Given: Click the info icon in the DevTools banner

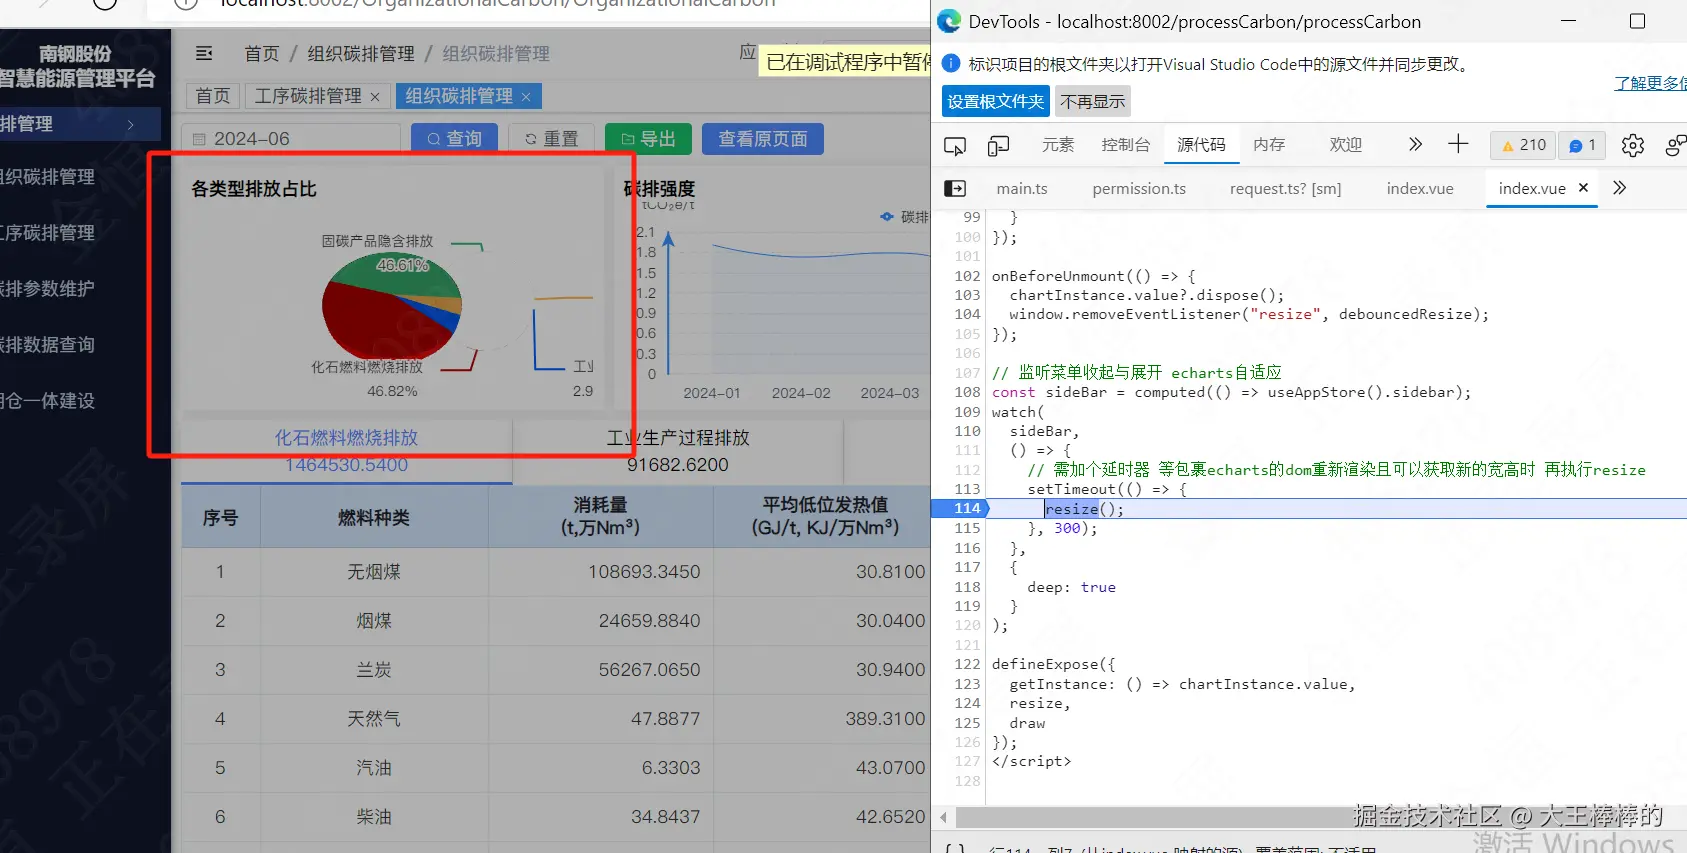Looking at the screenshot, I should (x=951, y=63).
